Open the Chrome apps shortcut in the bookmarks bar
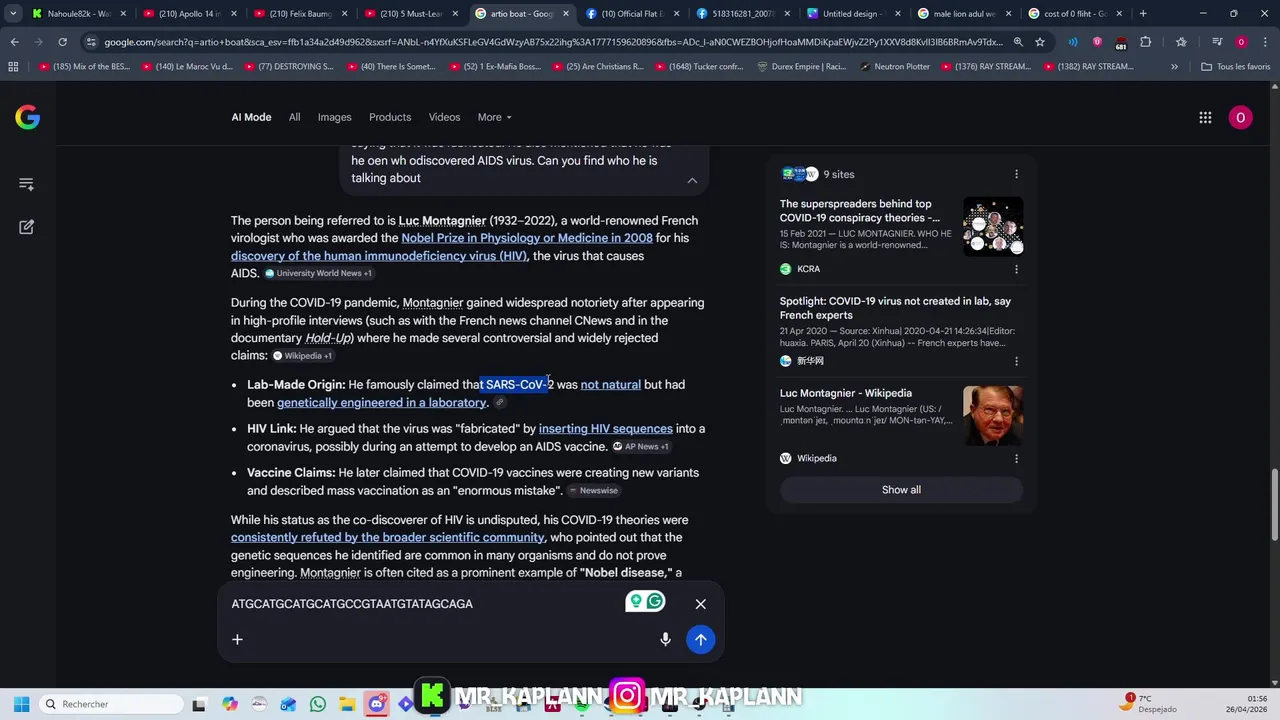 click(x=13, y=66)
